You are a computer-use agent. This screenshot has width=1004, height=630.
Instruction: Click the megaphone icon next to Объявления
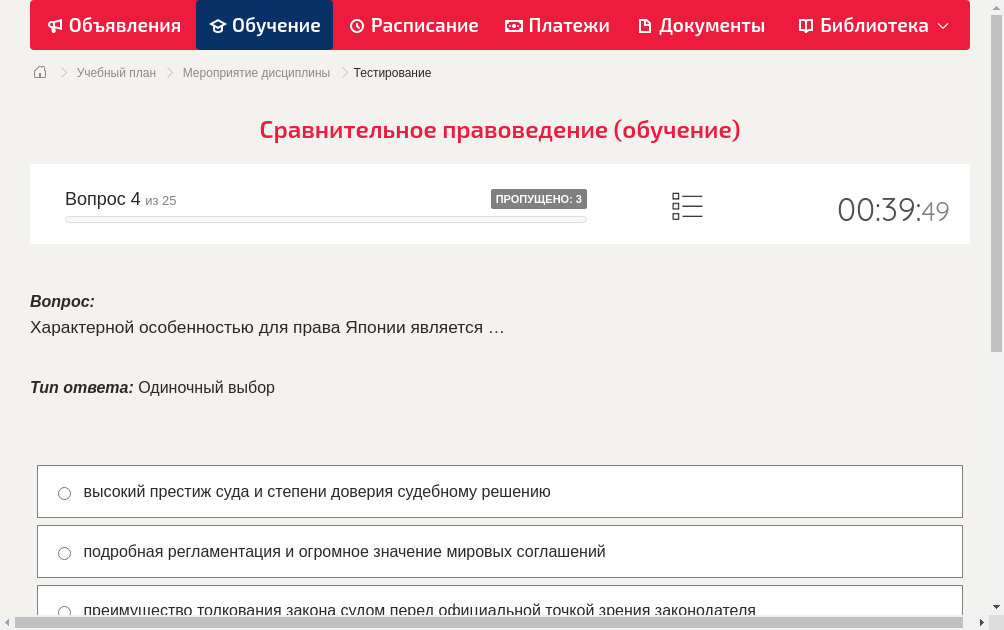[55, 25]
